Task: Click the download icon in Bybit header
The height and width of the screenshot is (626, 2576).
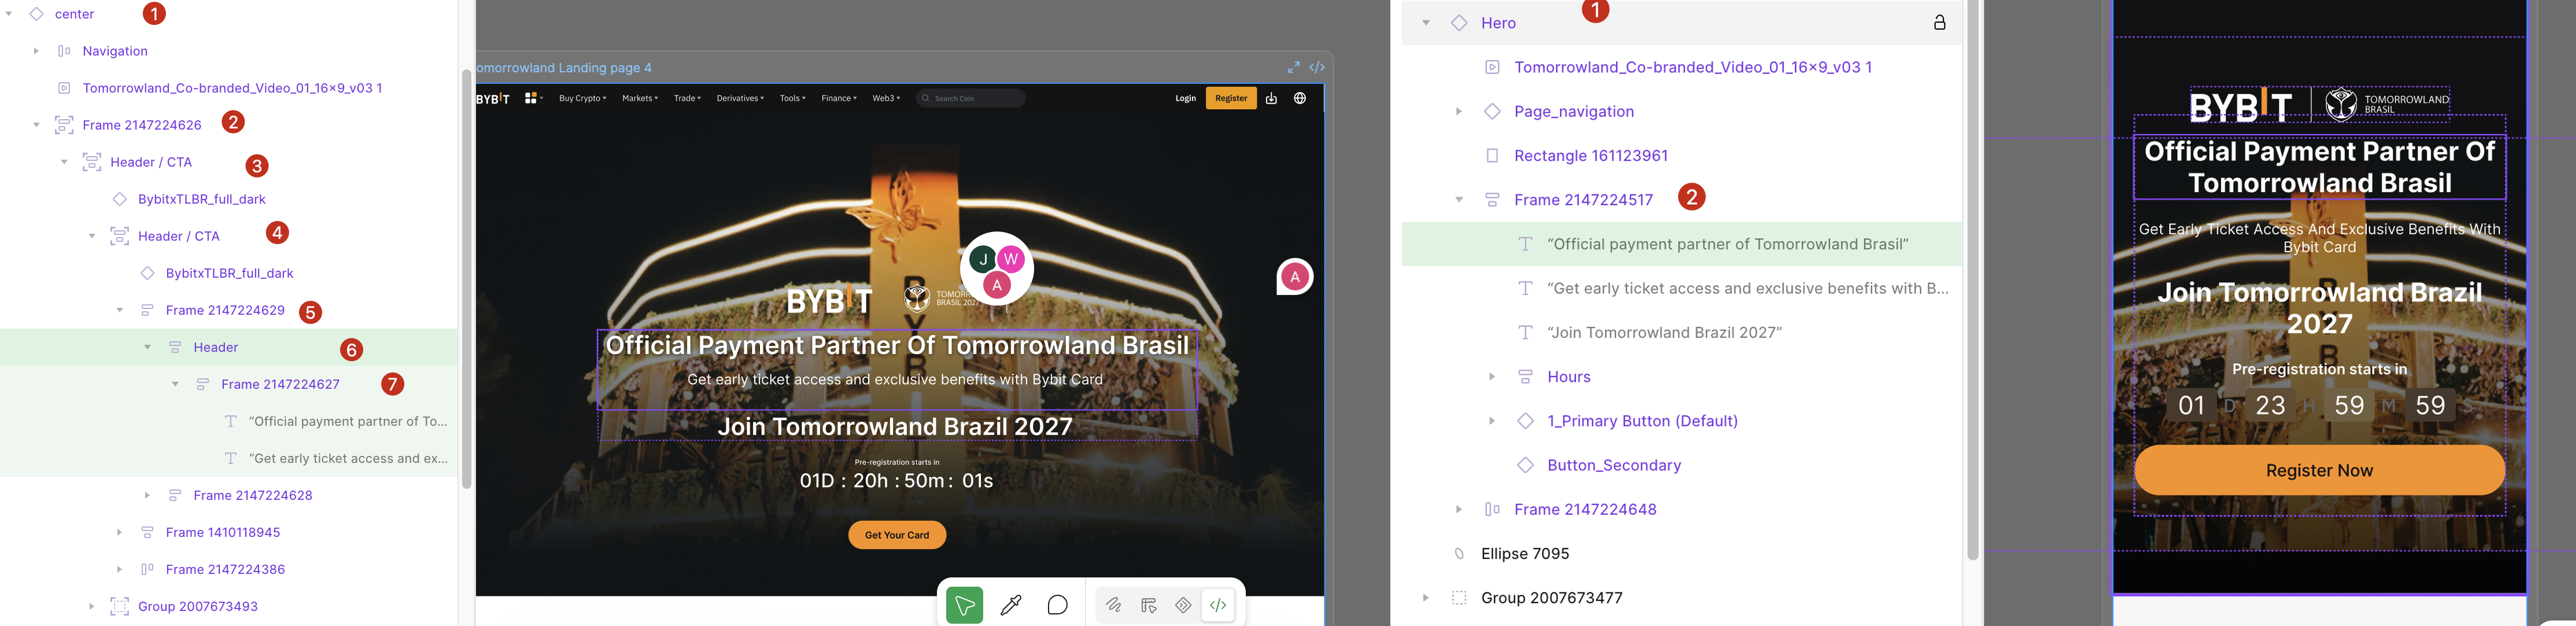Action: pyautogui.click(x=1271, y=98)
